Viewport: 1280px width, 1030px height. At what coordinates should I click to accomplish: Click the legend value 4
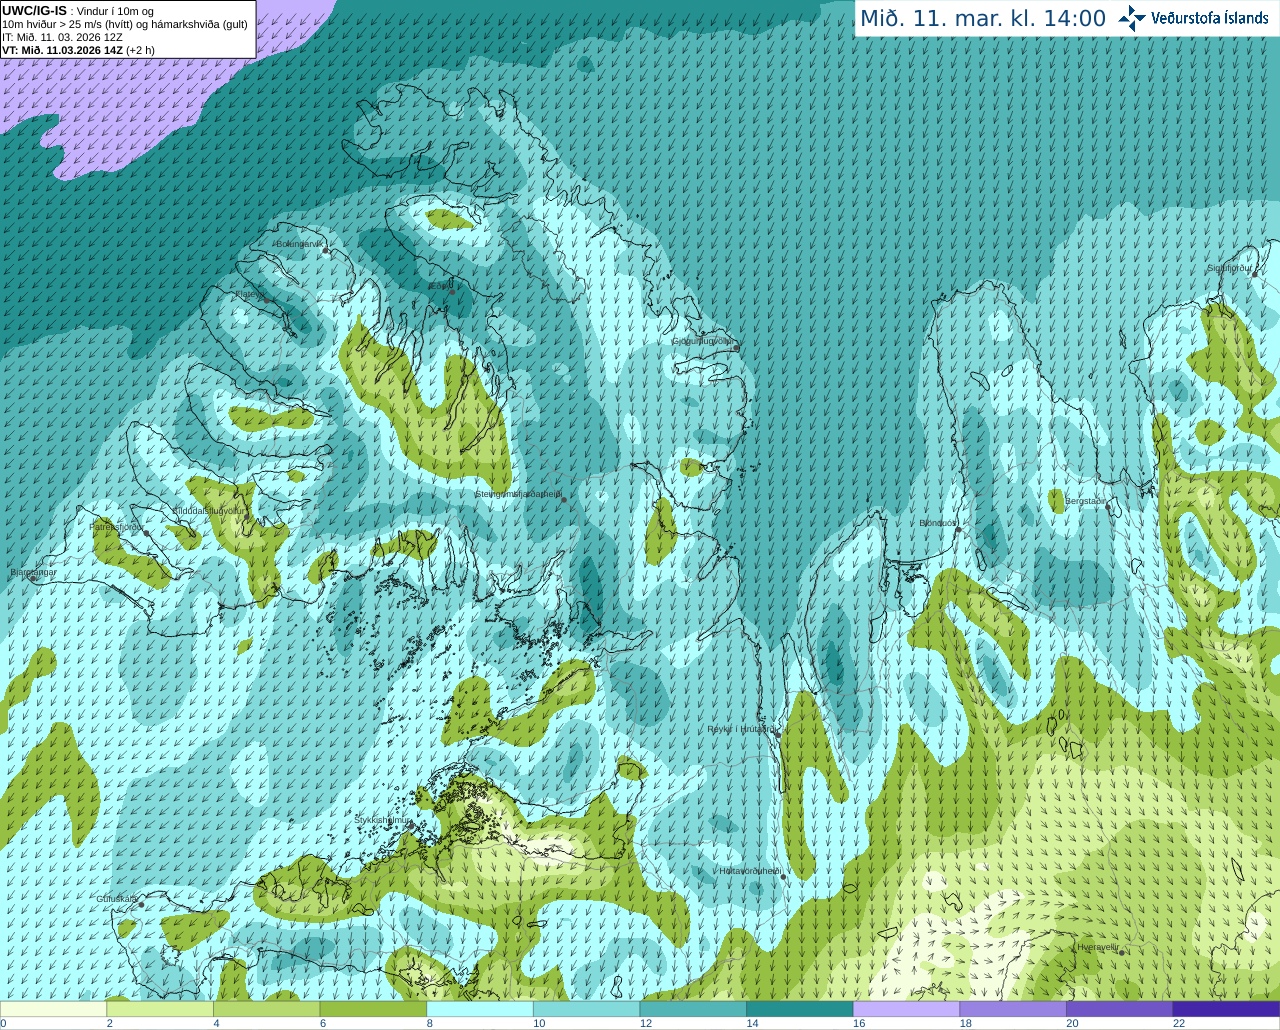(216, 1023)
